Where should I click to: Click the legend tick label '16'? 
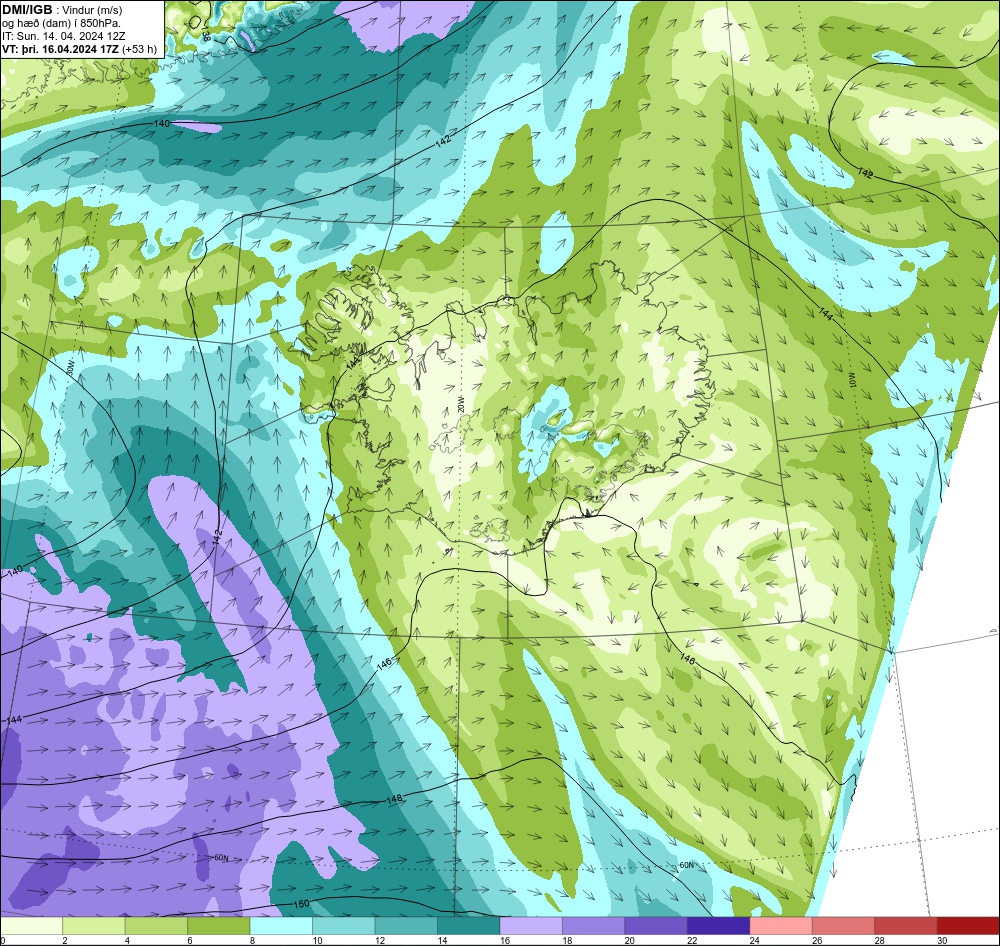(x=503, y=940)
